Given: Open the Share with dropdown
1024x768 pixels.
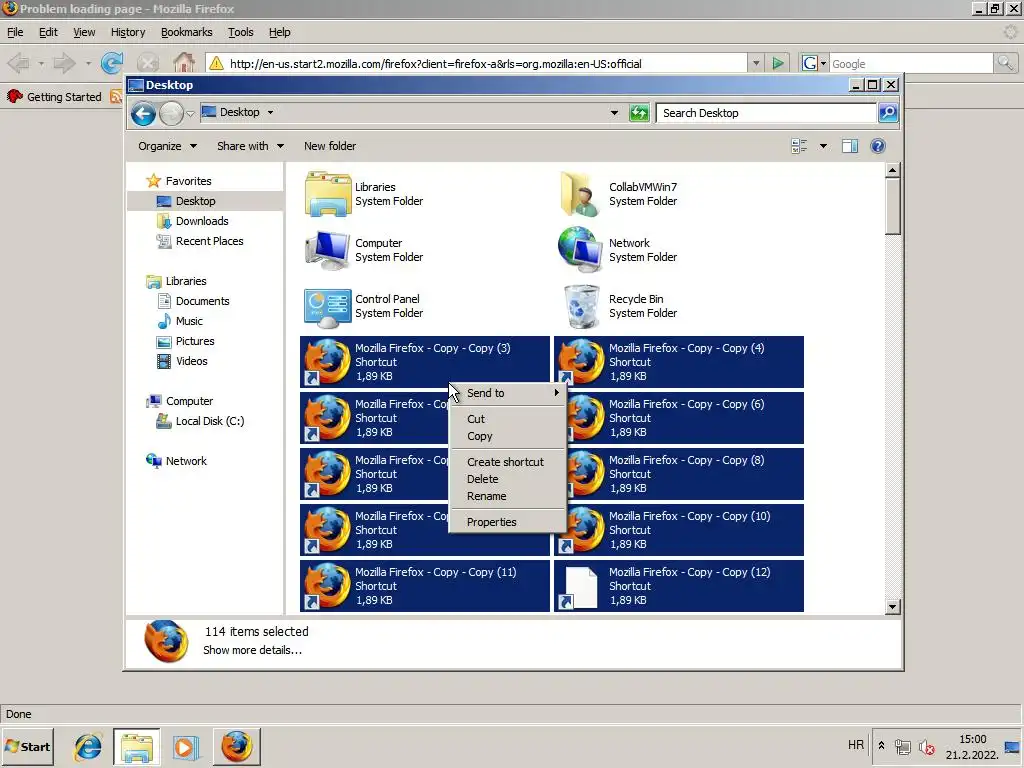Looking at the screenshot, I should (250, 146).
